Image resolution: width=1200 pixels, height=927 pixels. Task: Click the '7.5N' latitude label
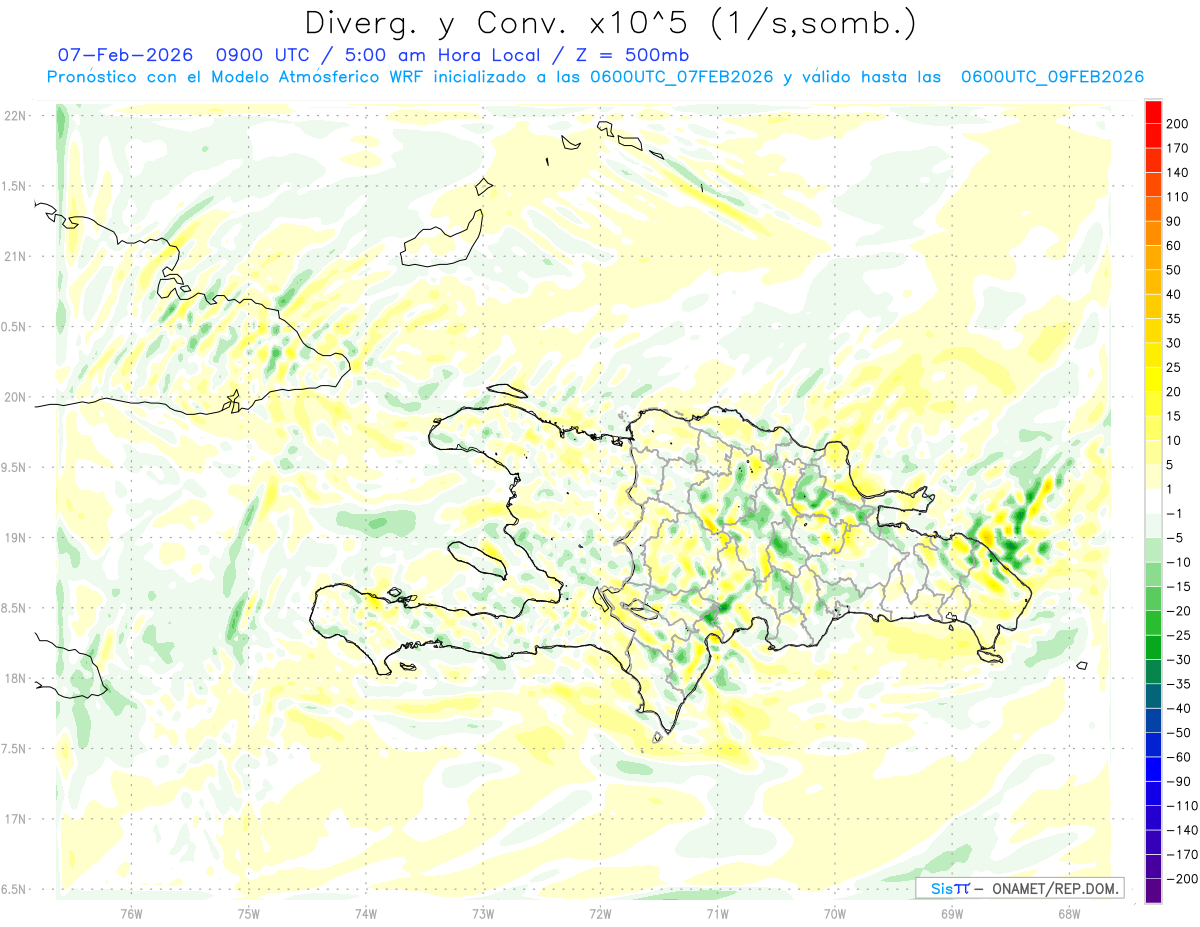pos(15,749)
